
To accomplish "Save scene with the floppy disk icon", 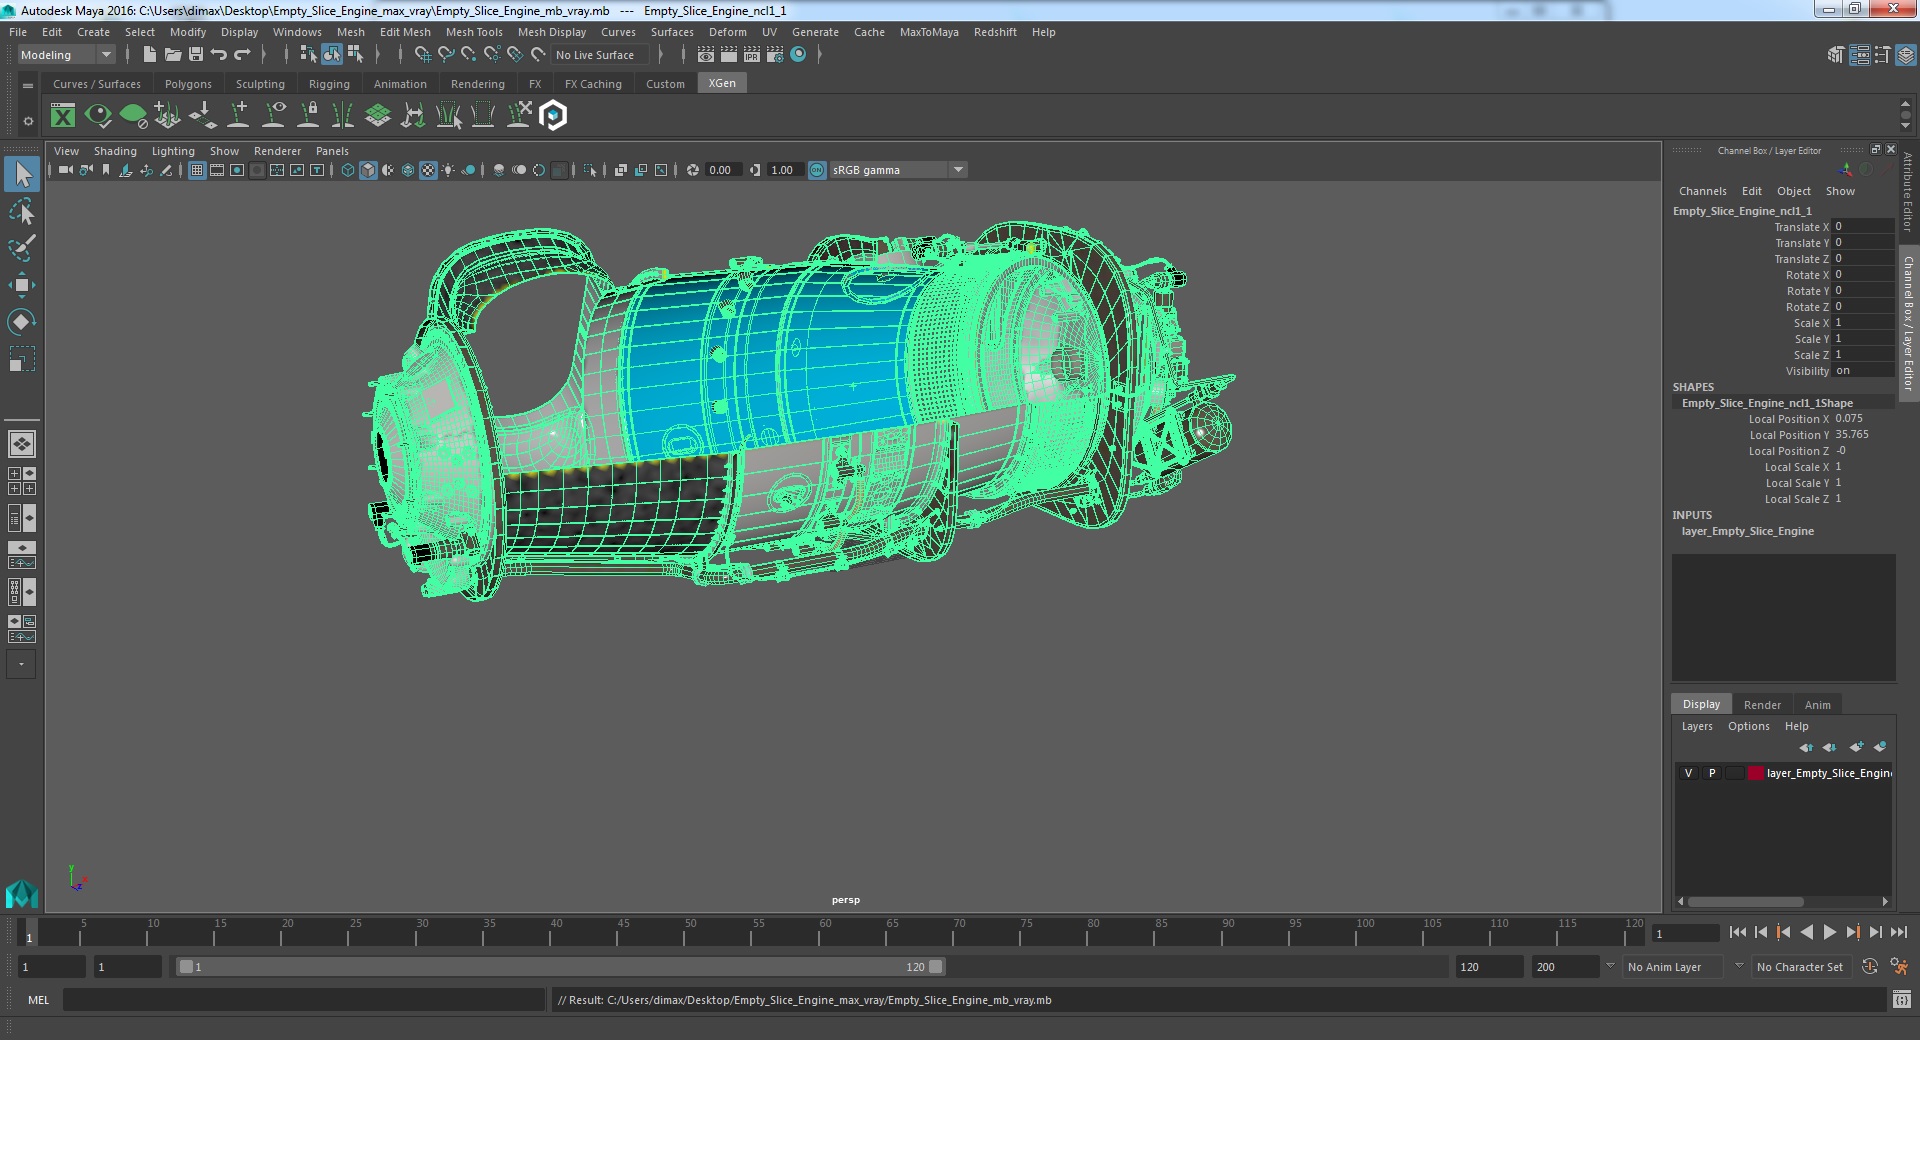I will 195,55.
